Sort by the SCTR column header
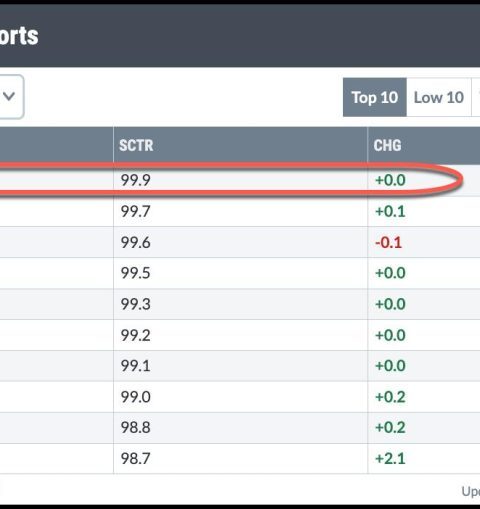480x509 pixels. point(136,145)
